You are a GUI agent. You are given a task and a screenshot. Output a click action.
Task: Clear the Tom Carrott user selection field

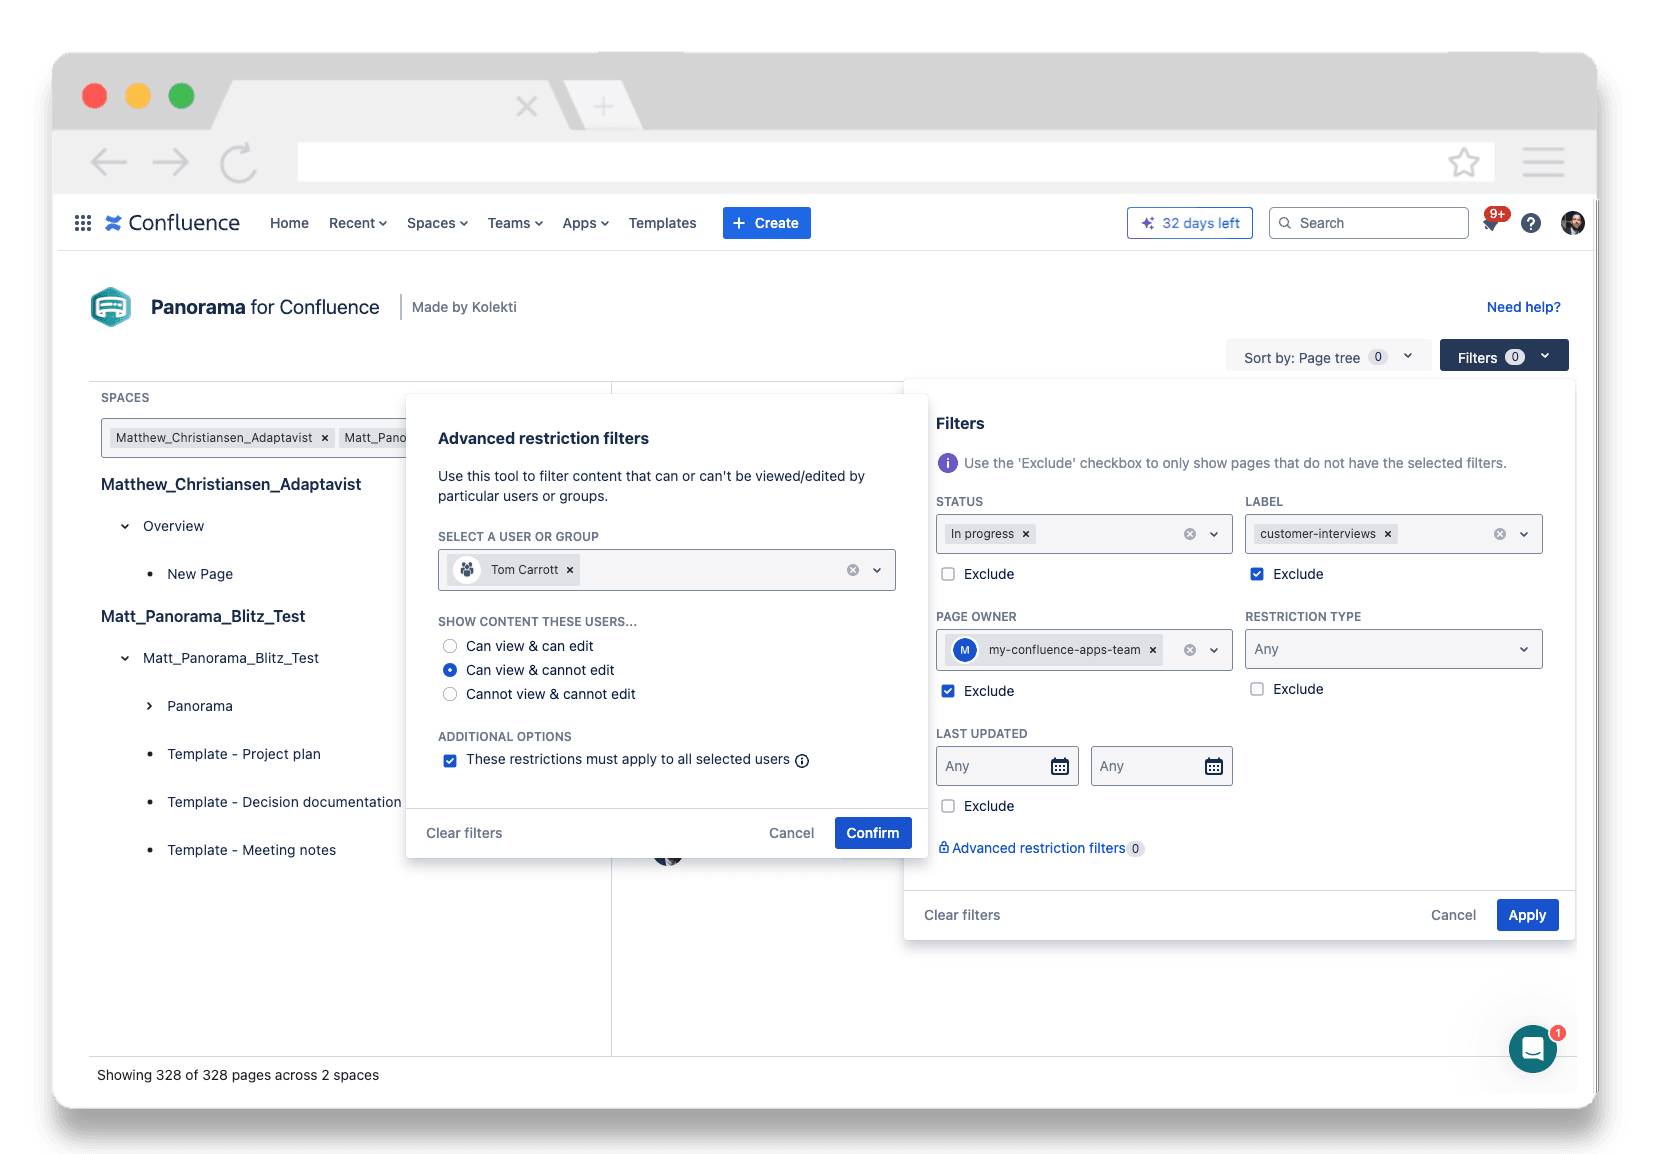(853, 570)
